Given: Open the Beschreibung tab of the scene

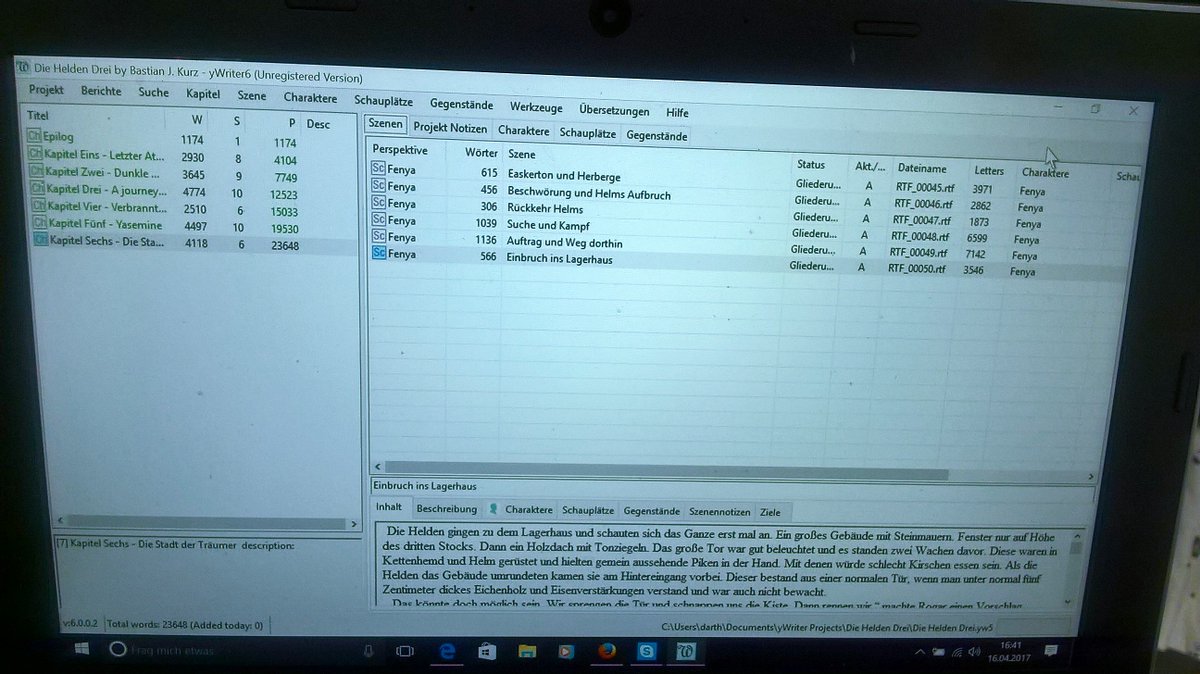Looking at the screenshot, I should click(446, 510).
